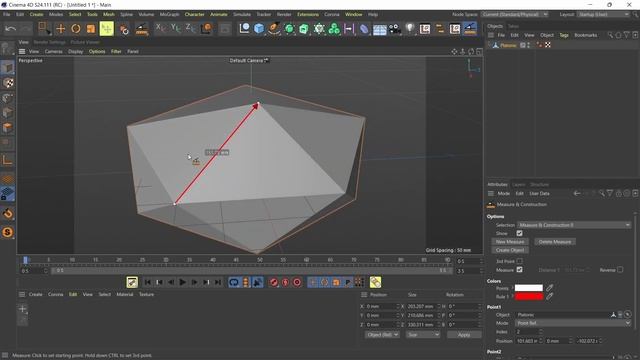Open the Point1 Mode dropdown
This screenshot has height=360, width=640.
[x=573, y=323]
